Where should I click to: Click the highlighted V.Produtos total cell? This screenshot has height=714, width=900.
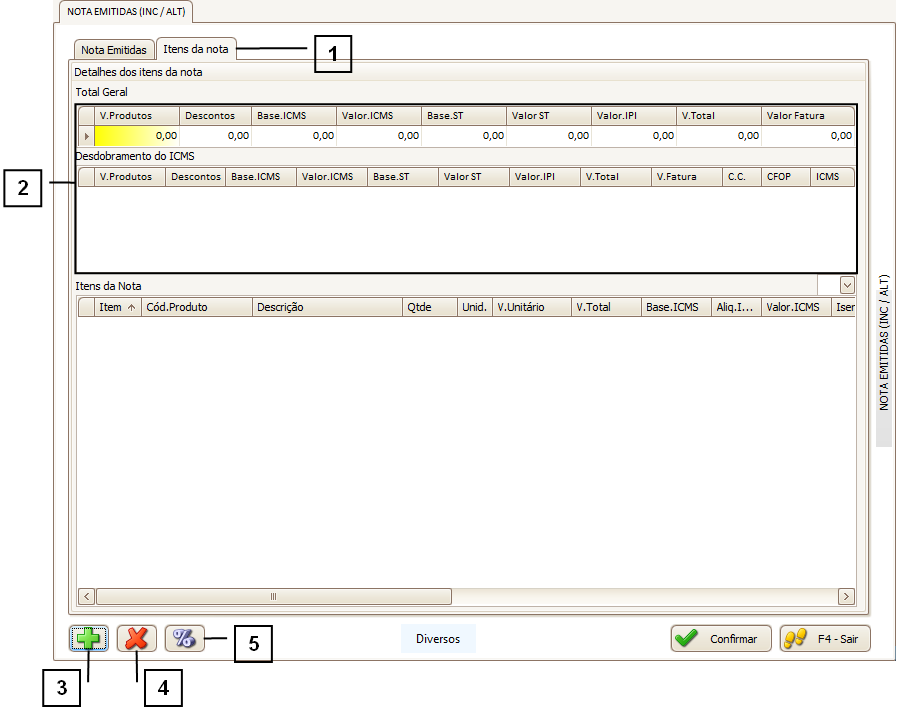pos(137,135)
